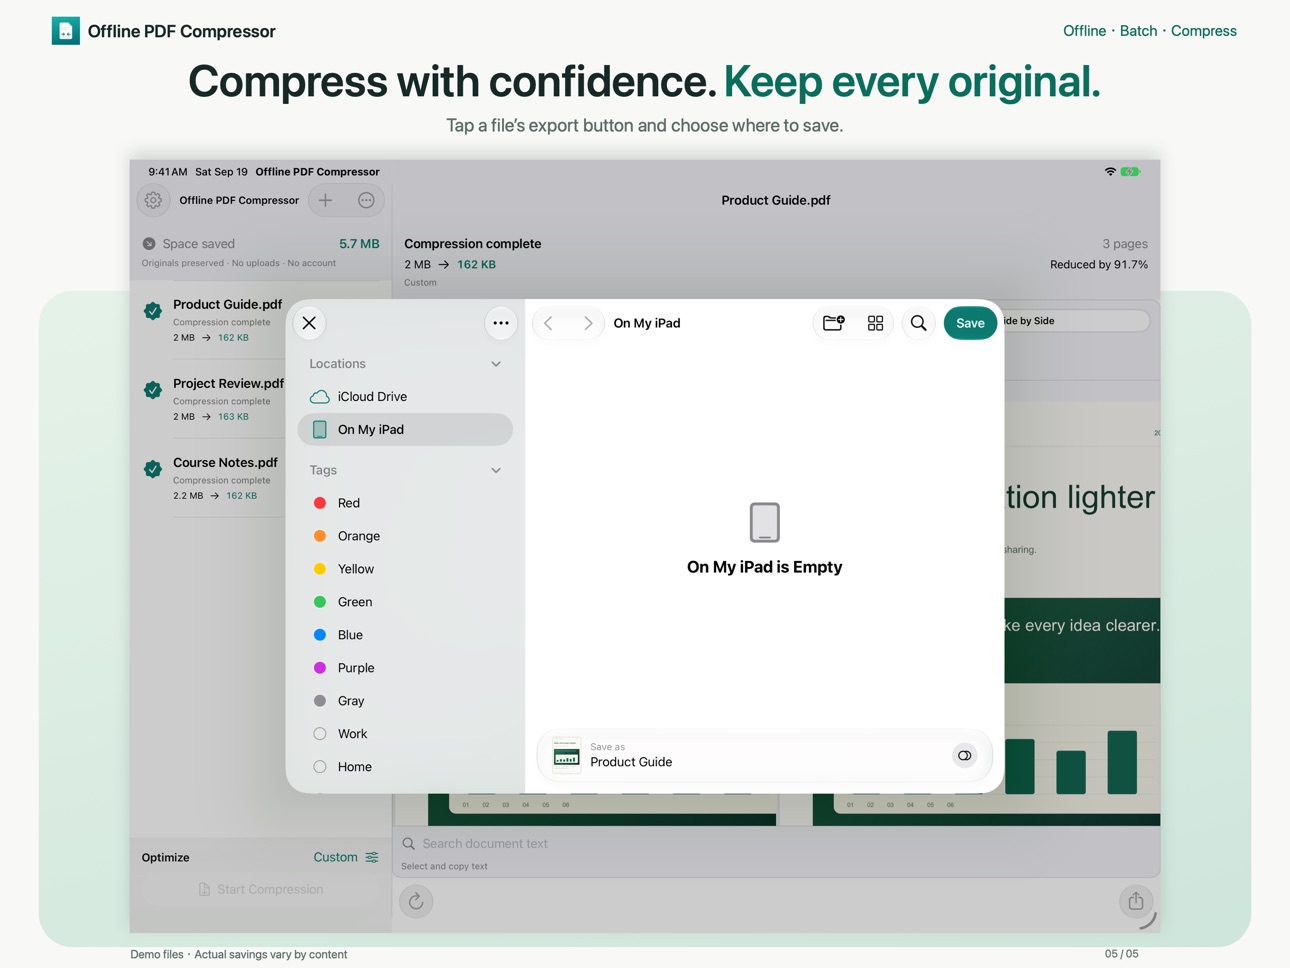Choose the Gray tag
The width and height of the screenshot is (1290, 968).
click(x=405, y=701)
